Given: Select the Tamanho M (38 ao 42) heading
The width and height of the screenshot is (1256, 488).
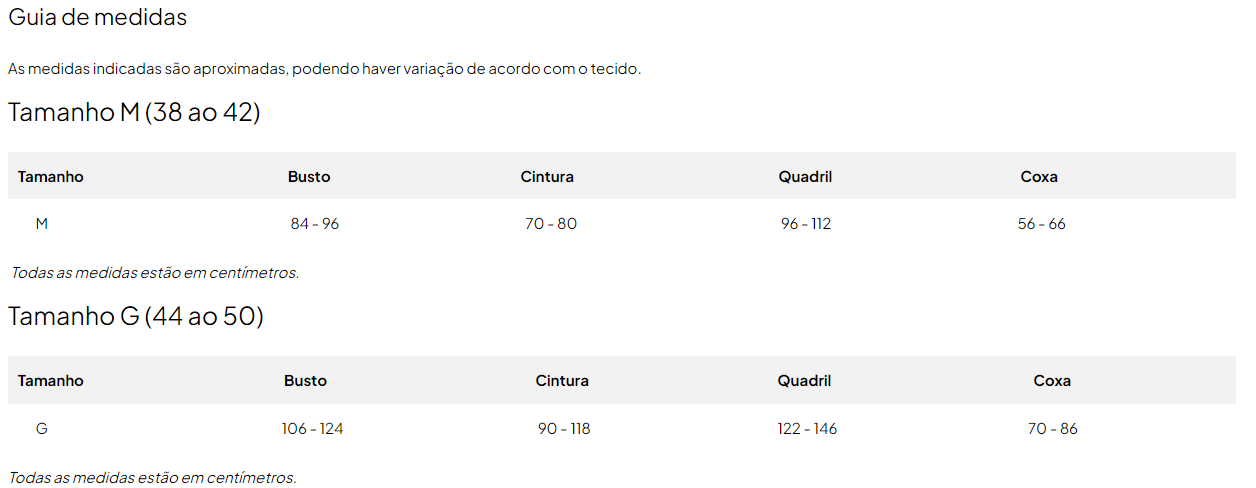Looking at the screenshot, I should [x=134, y=112].
